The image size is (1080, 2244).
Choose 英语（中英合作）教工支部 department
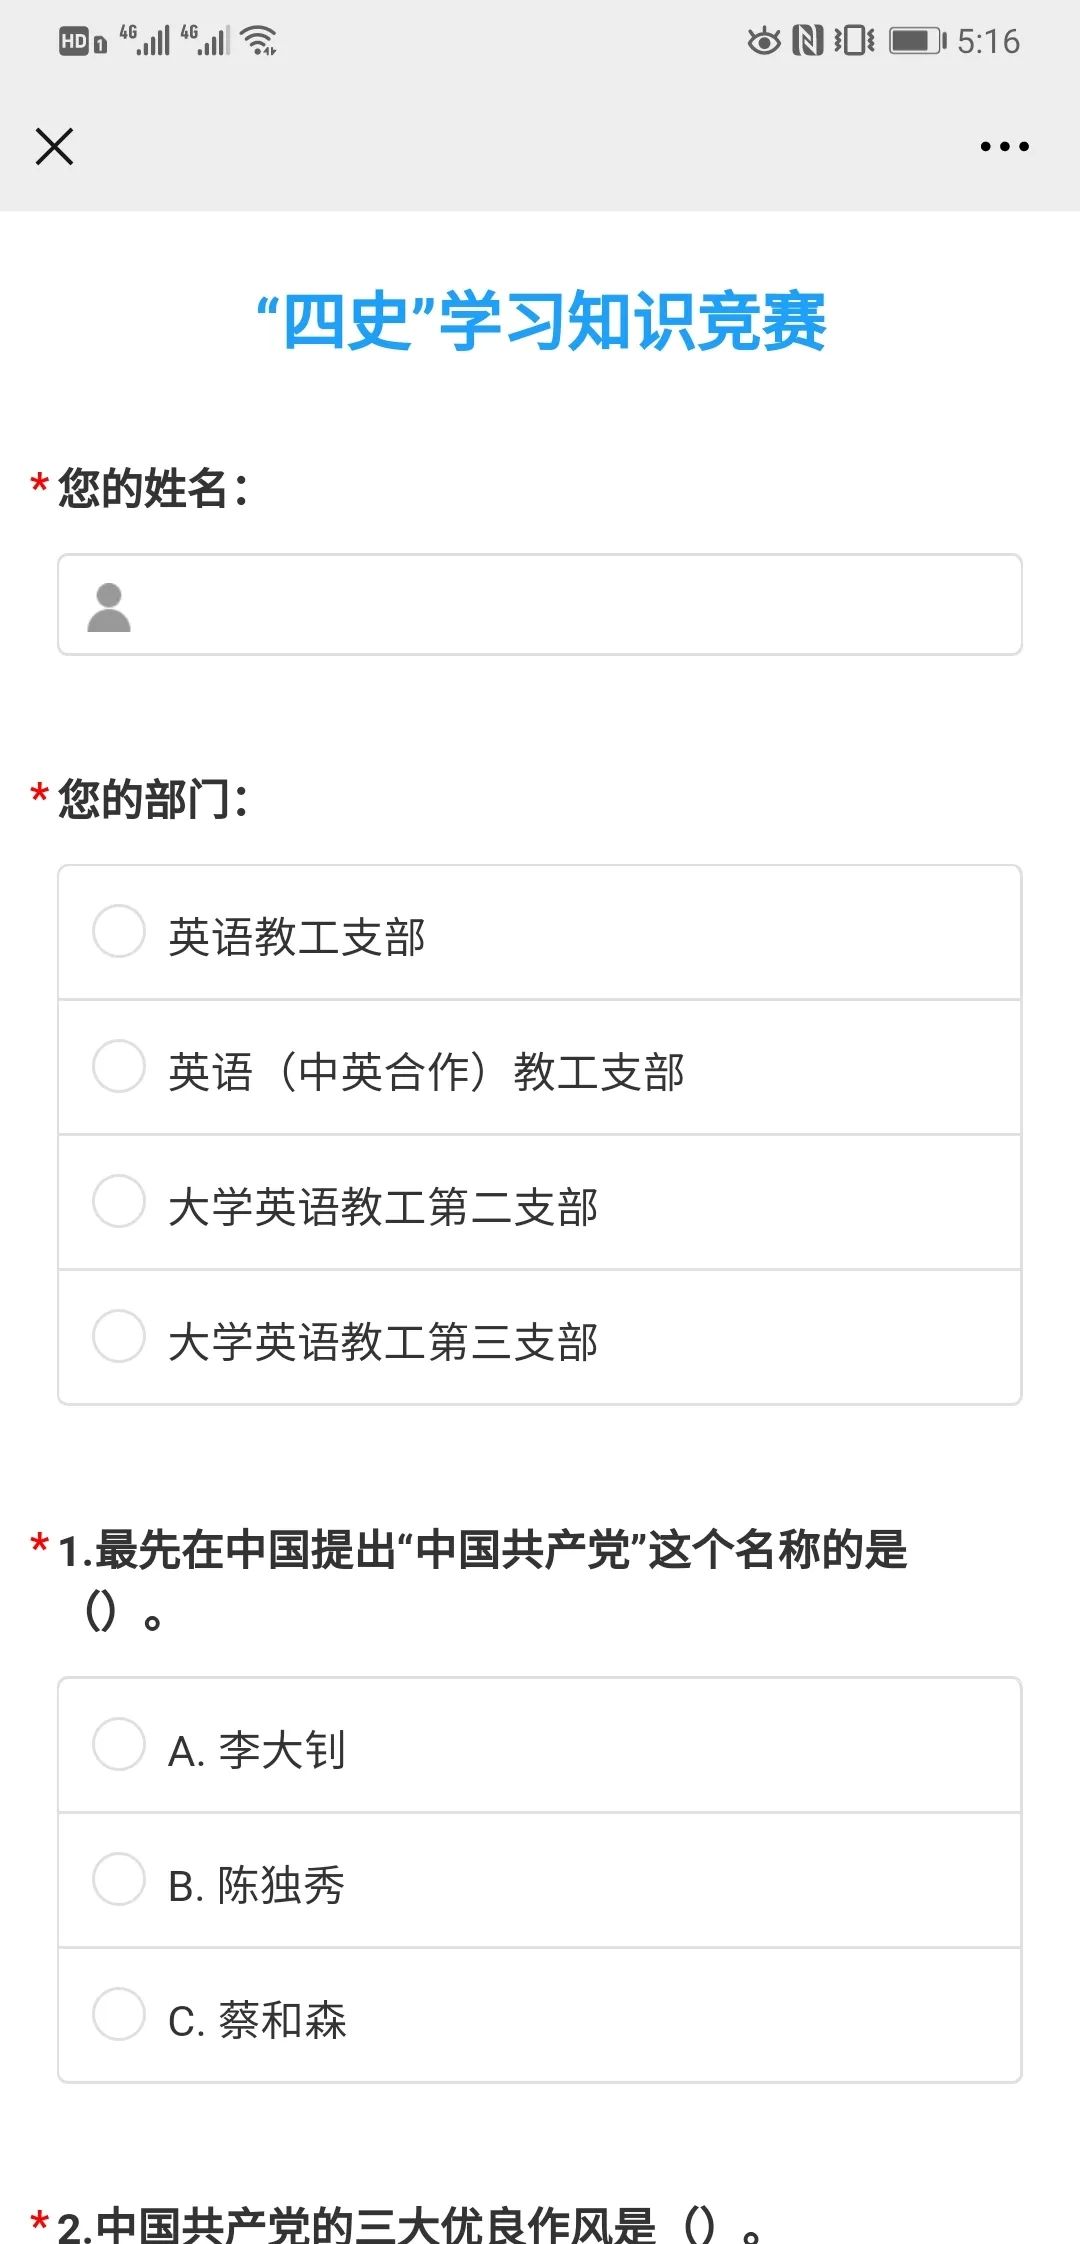119,1067
